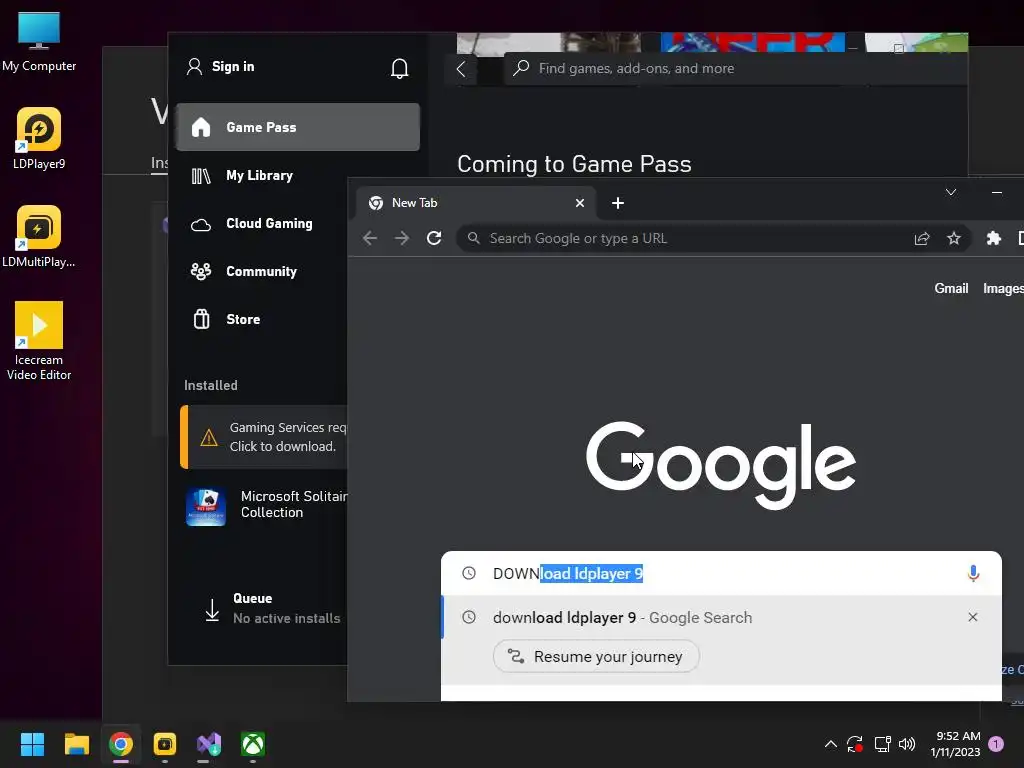Image resolution: width=1024 pixels, height=768 pixels.
Task: Open Xbox notifications bell
Action: pos(399,68)
